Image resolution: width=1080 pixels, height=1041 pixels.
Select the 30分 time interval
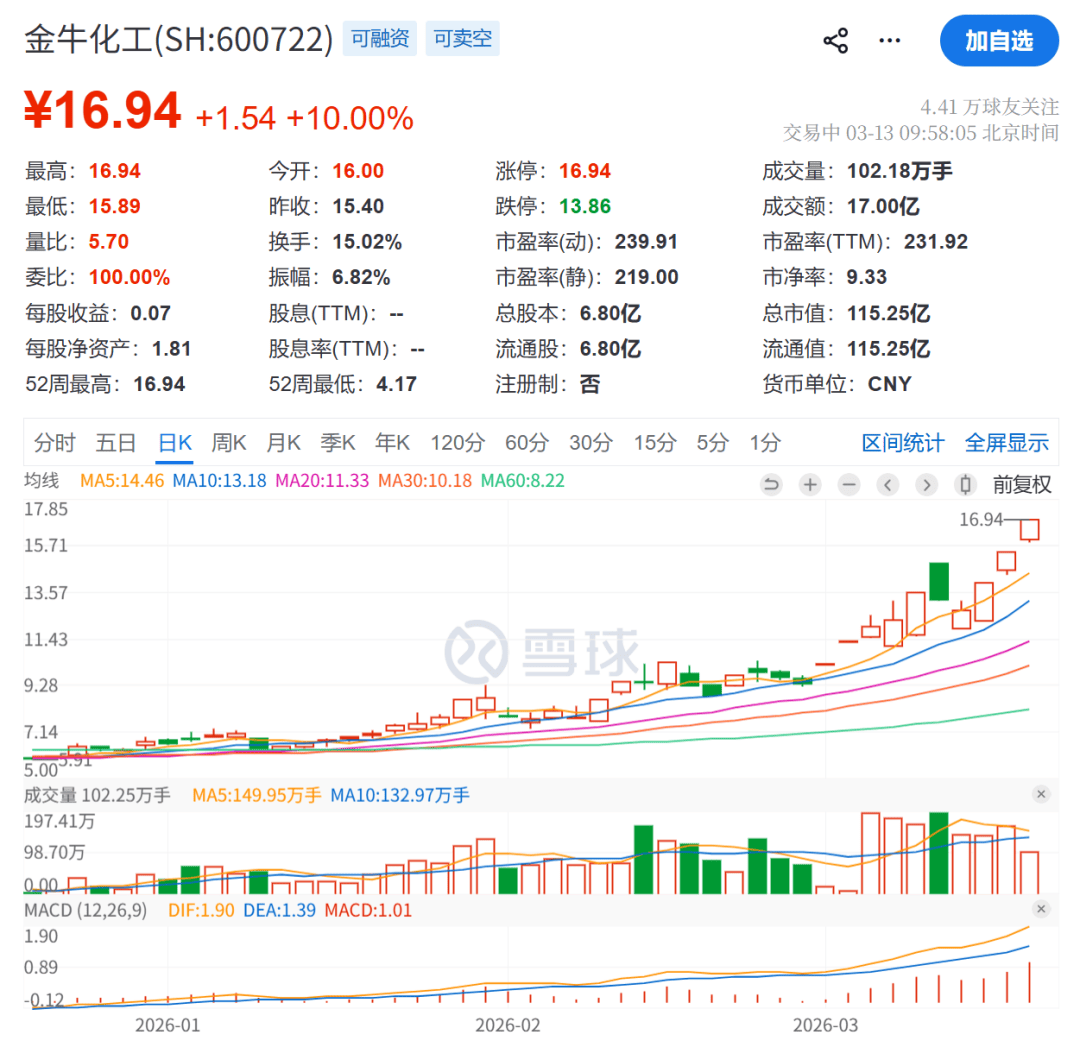[x=591, y=442]
